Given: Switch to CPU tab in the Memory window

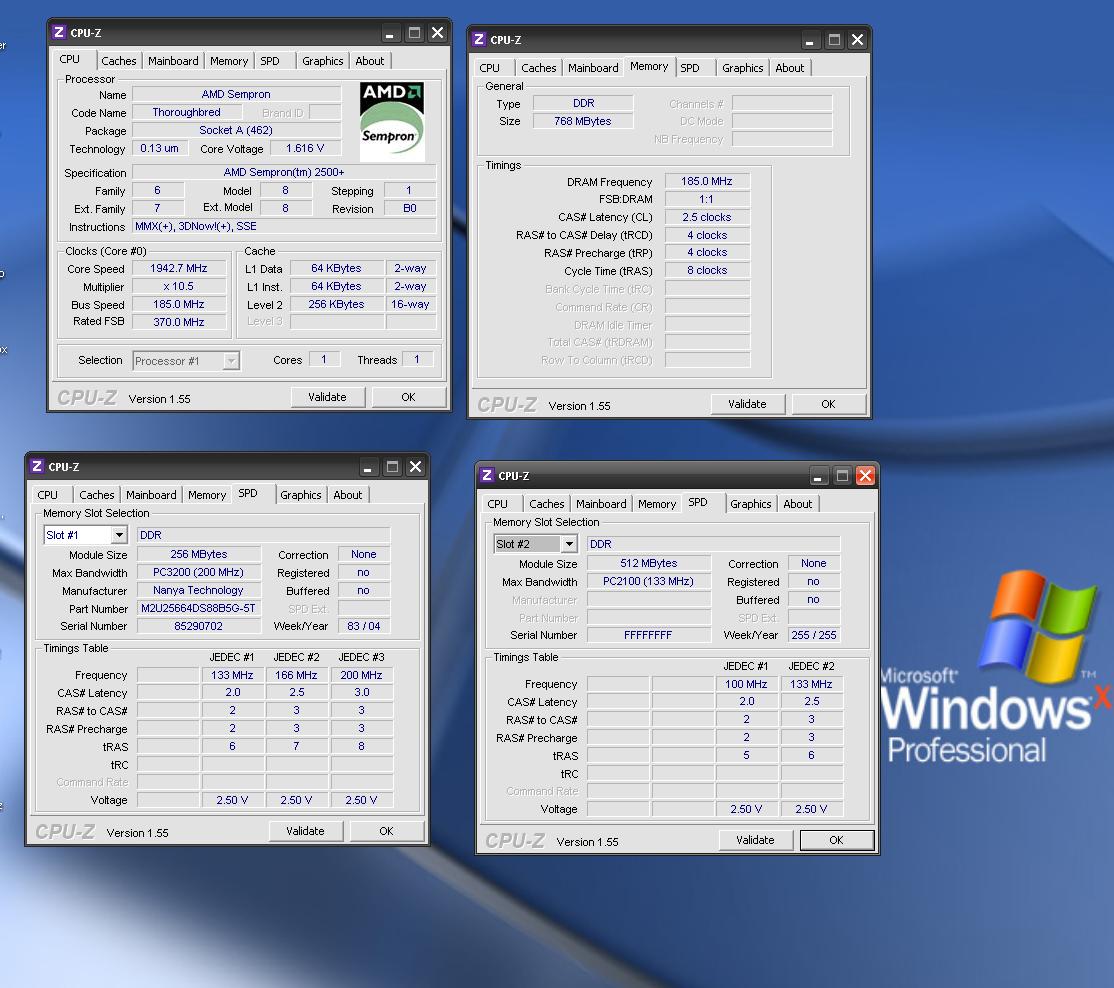Looking at the screenshot, I should pos(490,68).
